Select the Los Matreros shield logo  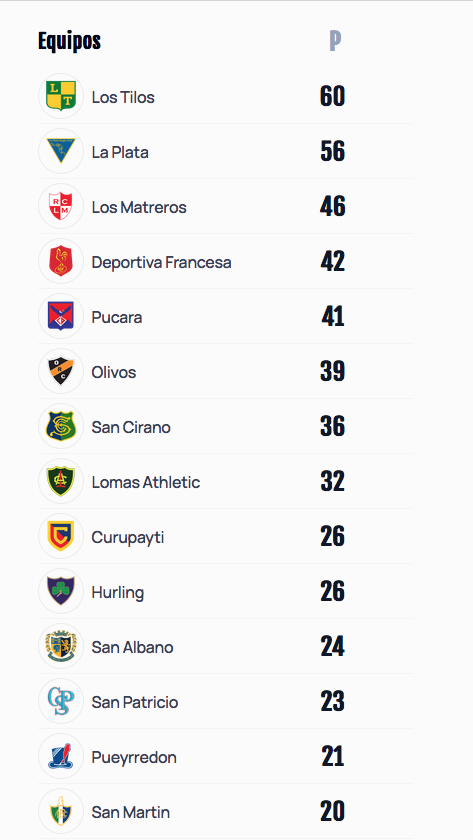(61, 206)
